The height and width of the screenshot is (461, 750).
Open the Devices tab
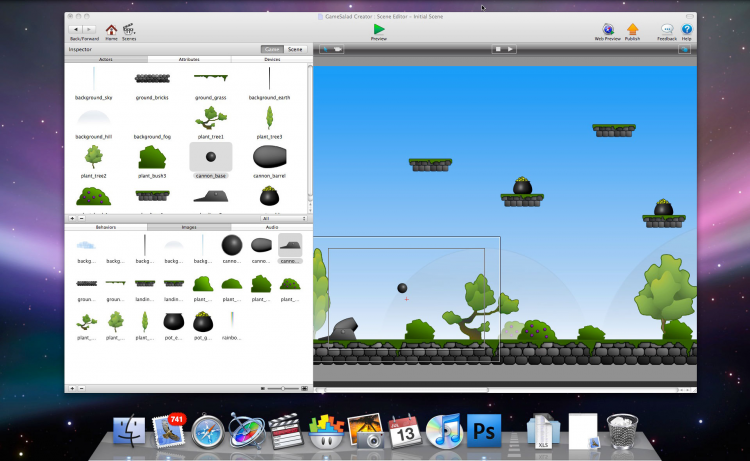pyautogui.click(x=272, y=59)
